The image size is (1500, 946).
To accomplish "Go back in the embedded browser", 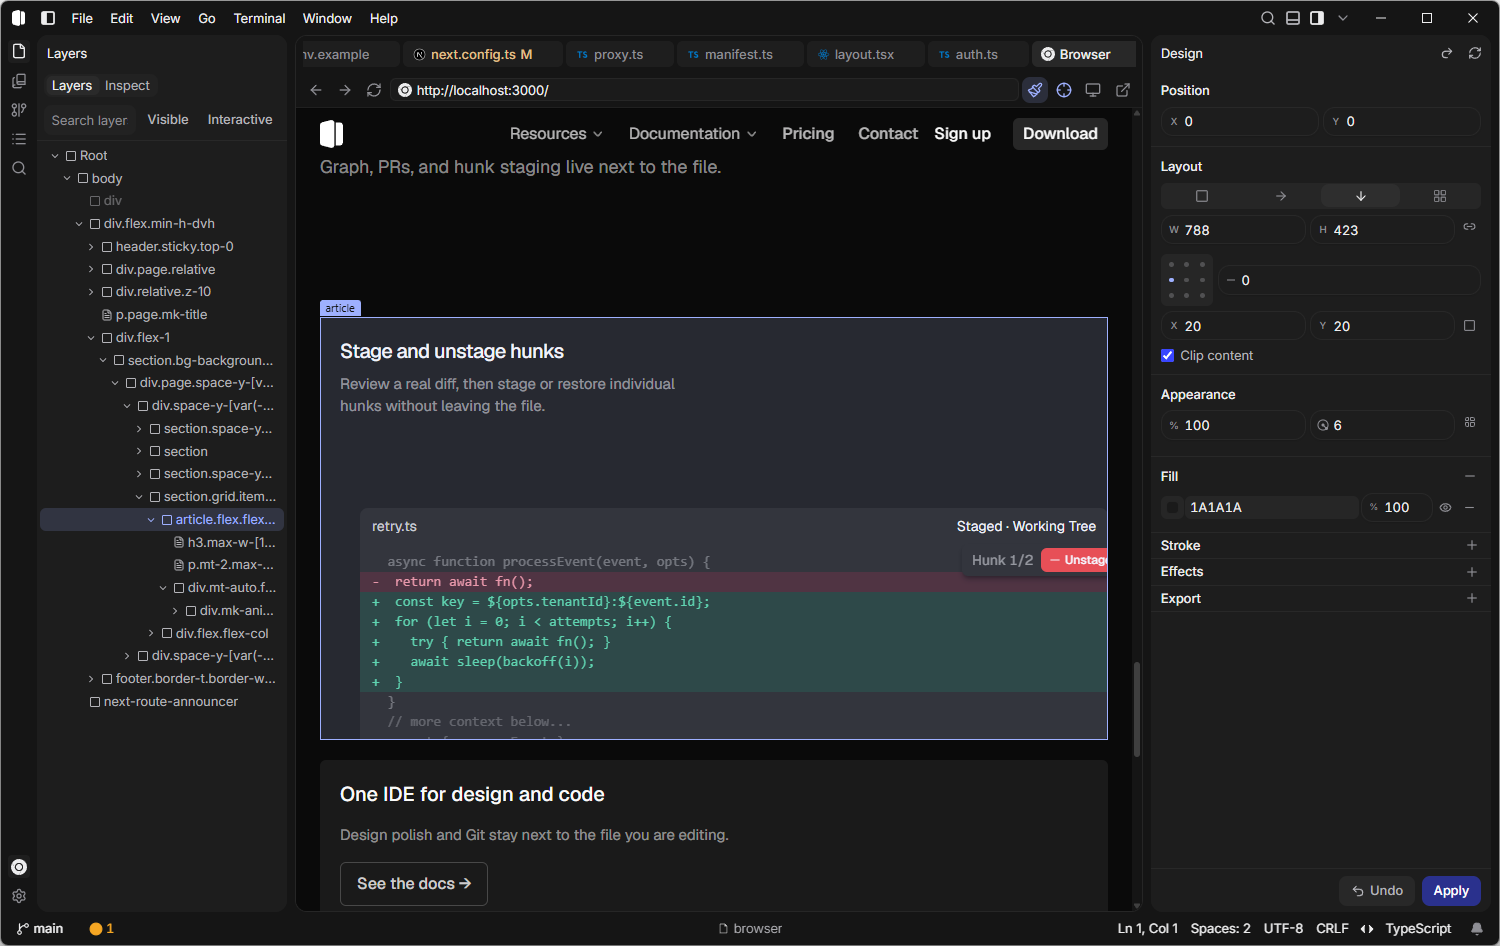I will pyautogui.click(x=316, y=90).
